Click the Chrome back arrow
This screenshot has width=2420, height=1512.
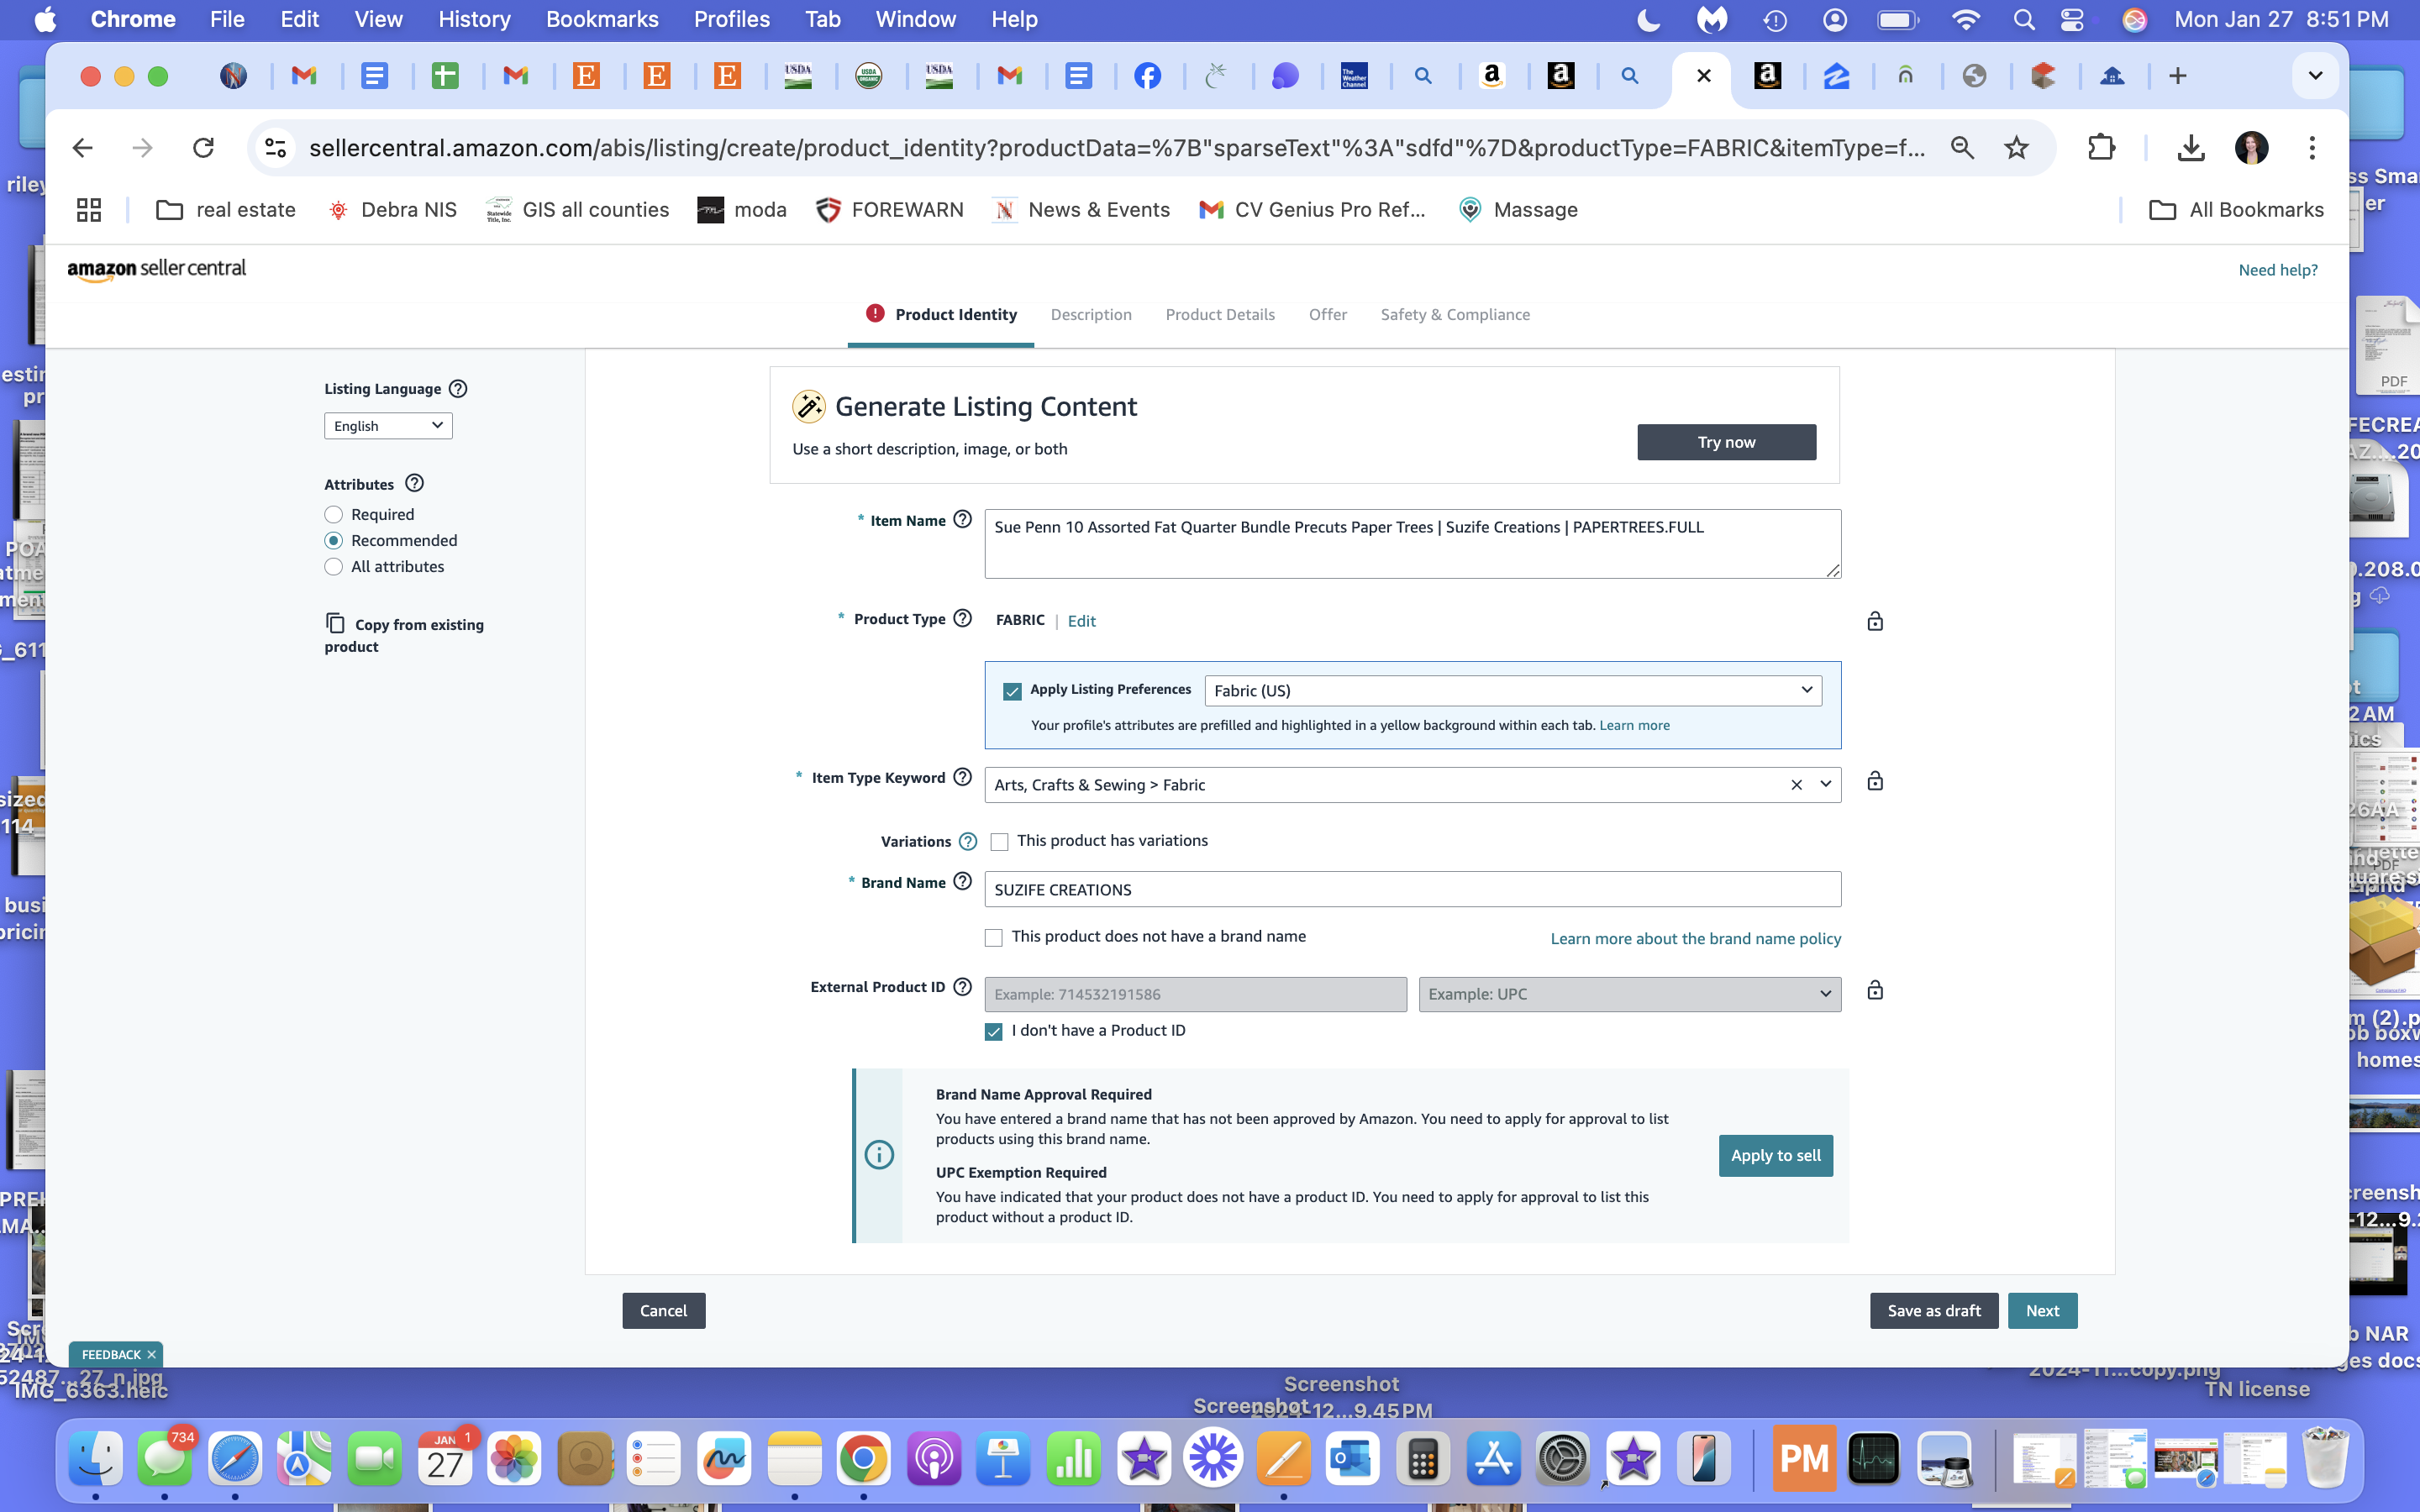pos(83,148)
